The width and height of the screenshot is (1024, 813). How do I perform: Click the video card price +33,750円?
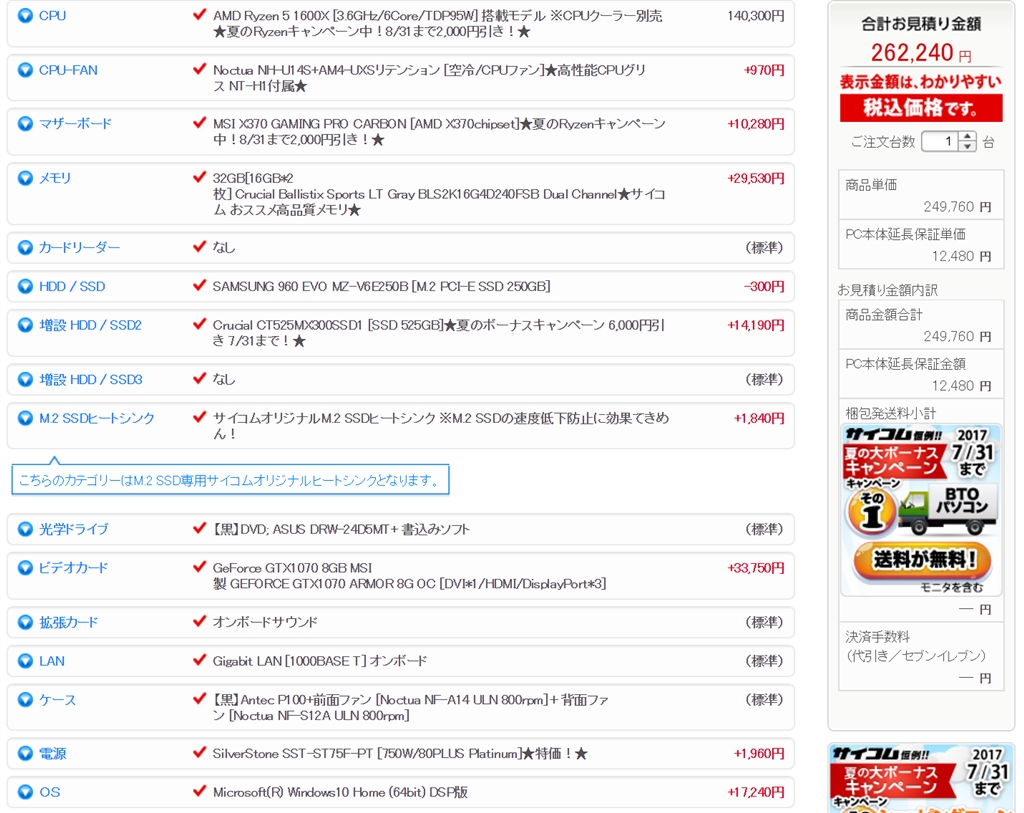[756, 567]
